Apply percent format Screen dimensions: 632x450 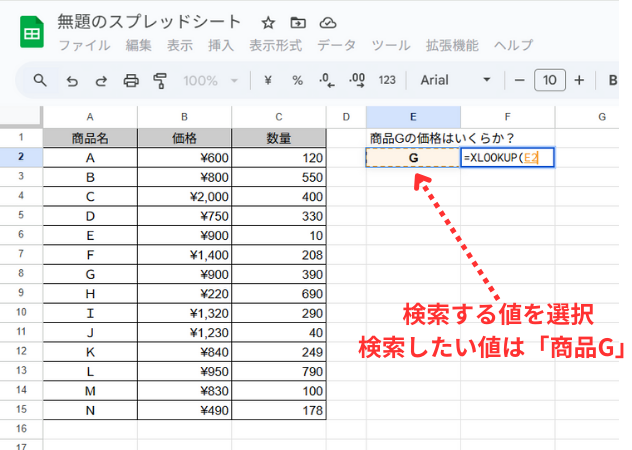pyautogui.click(x=297, y=80)
